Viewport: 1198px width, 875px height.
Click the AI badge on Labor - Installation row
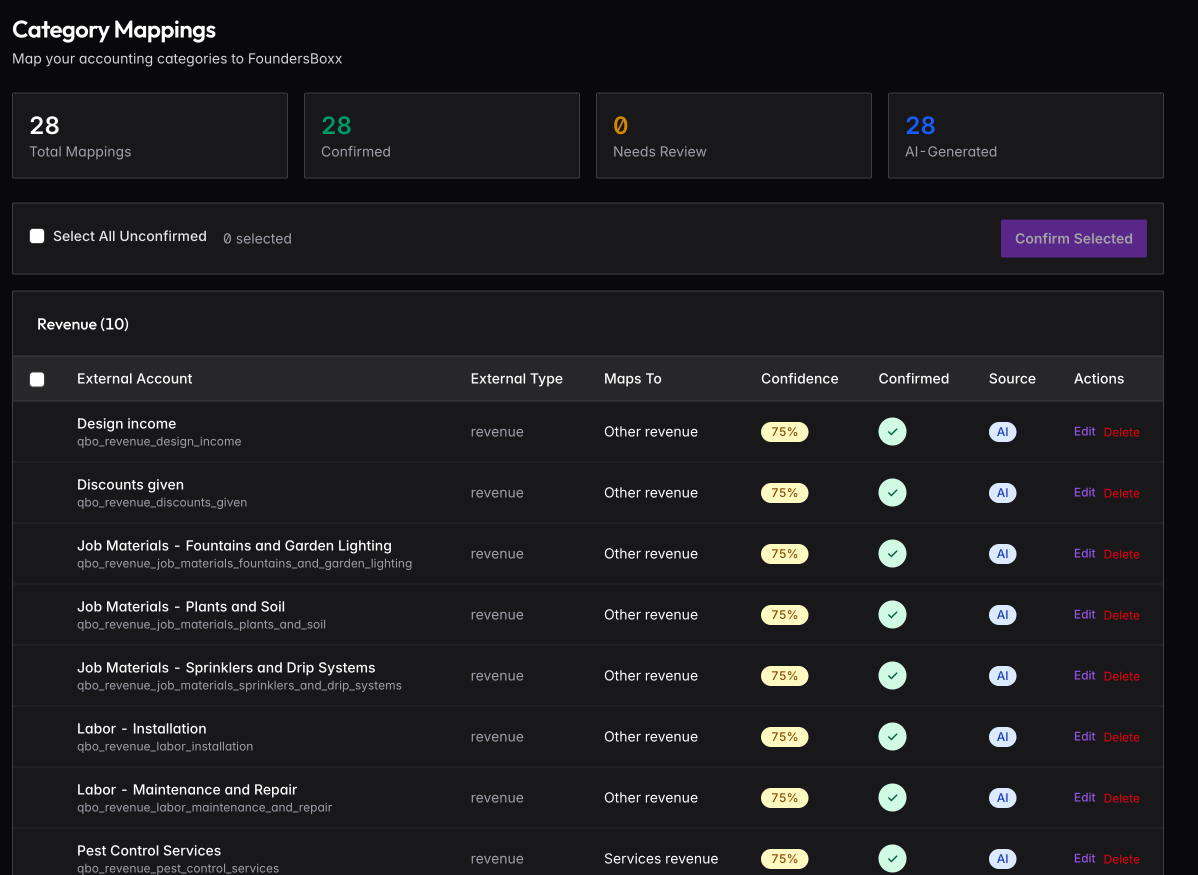(1002, 736)
